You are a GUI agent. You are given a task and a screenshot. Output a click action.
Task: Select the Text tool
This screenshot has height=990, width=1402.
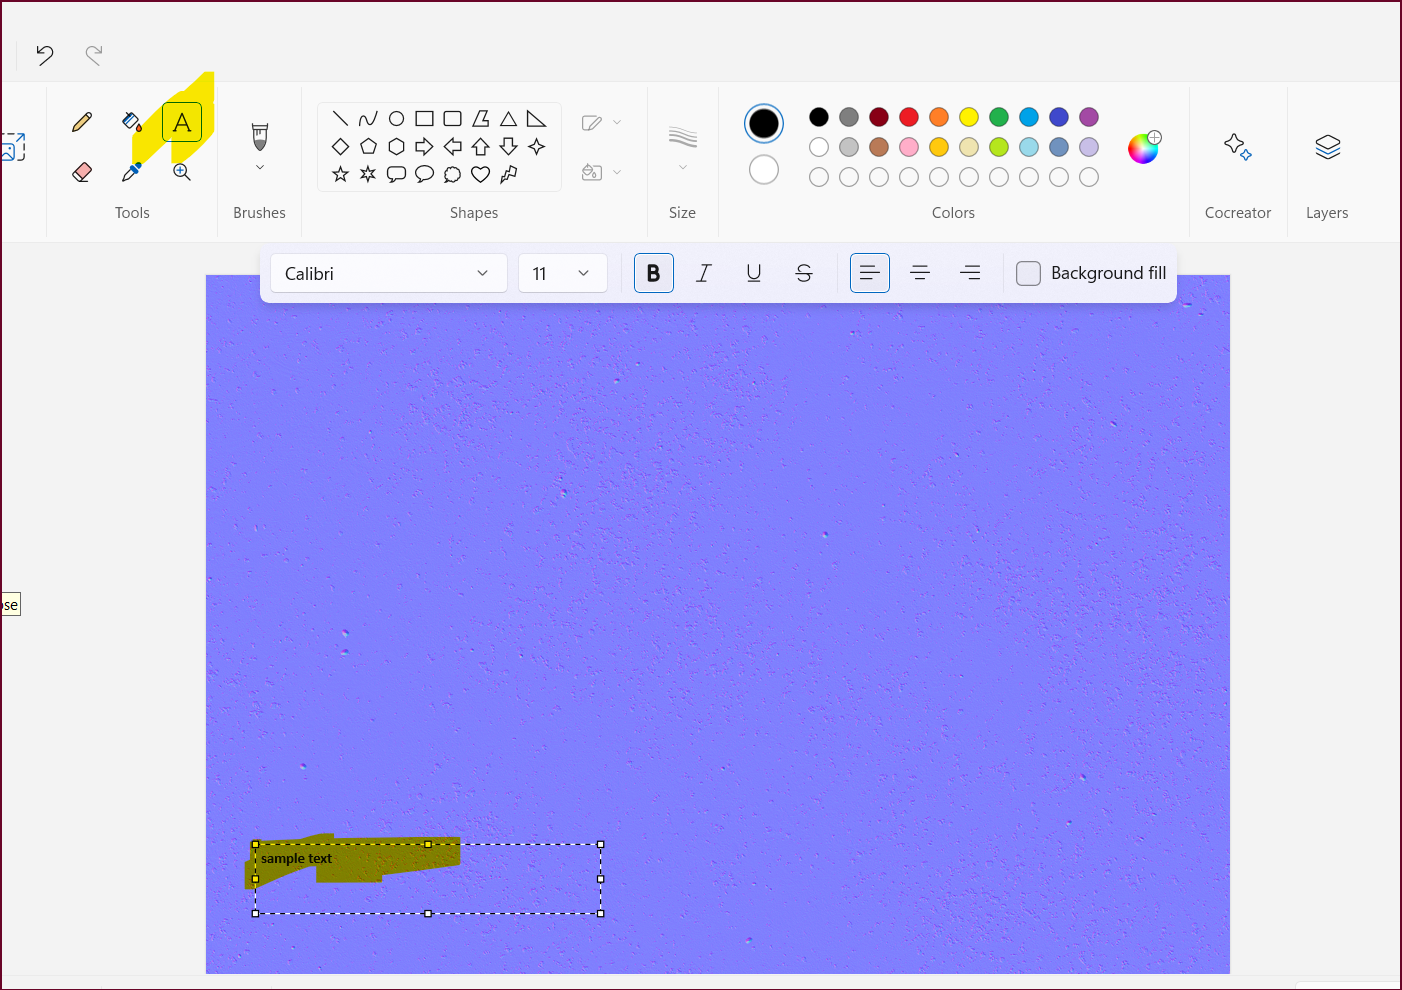[x=182, y=122]
